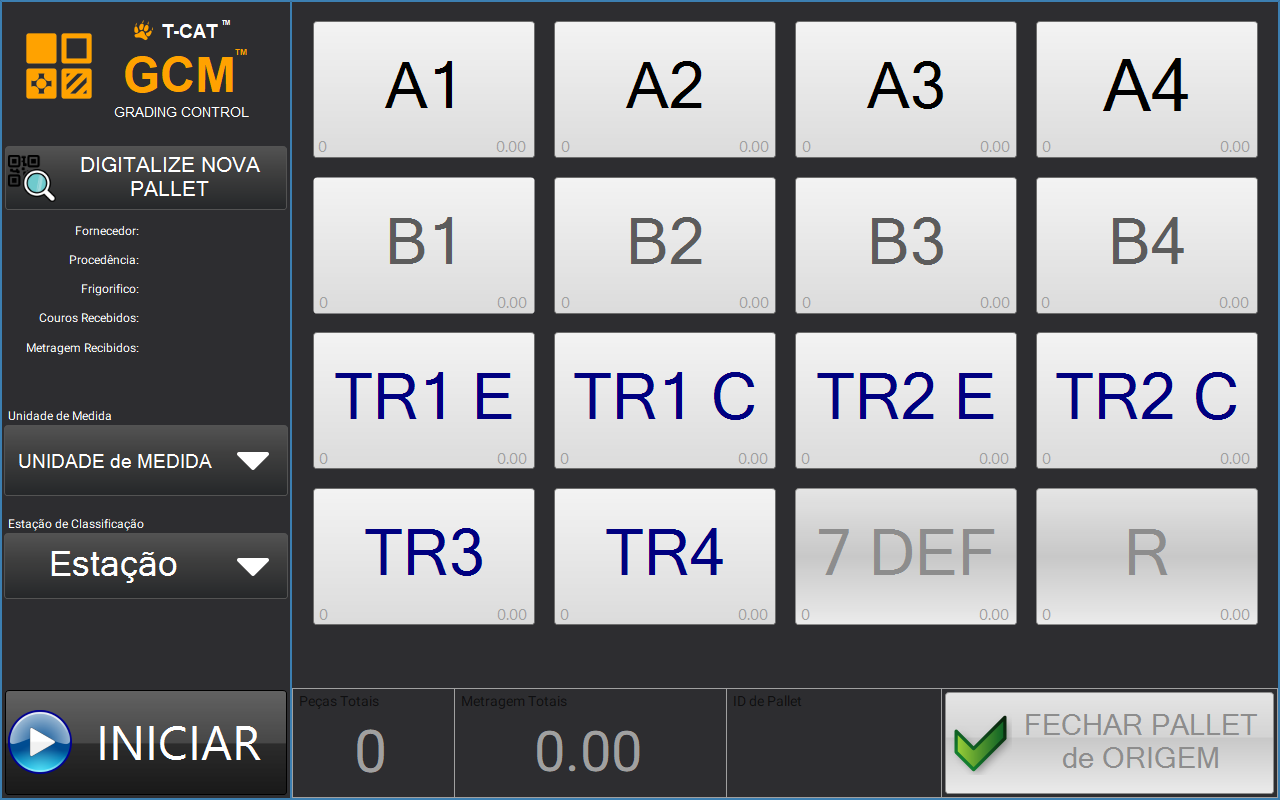Click the TR2 C grade tile

click(1147, 401)
